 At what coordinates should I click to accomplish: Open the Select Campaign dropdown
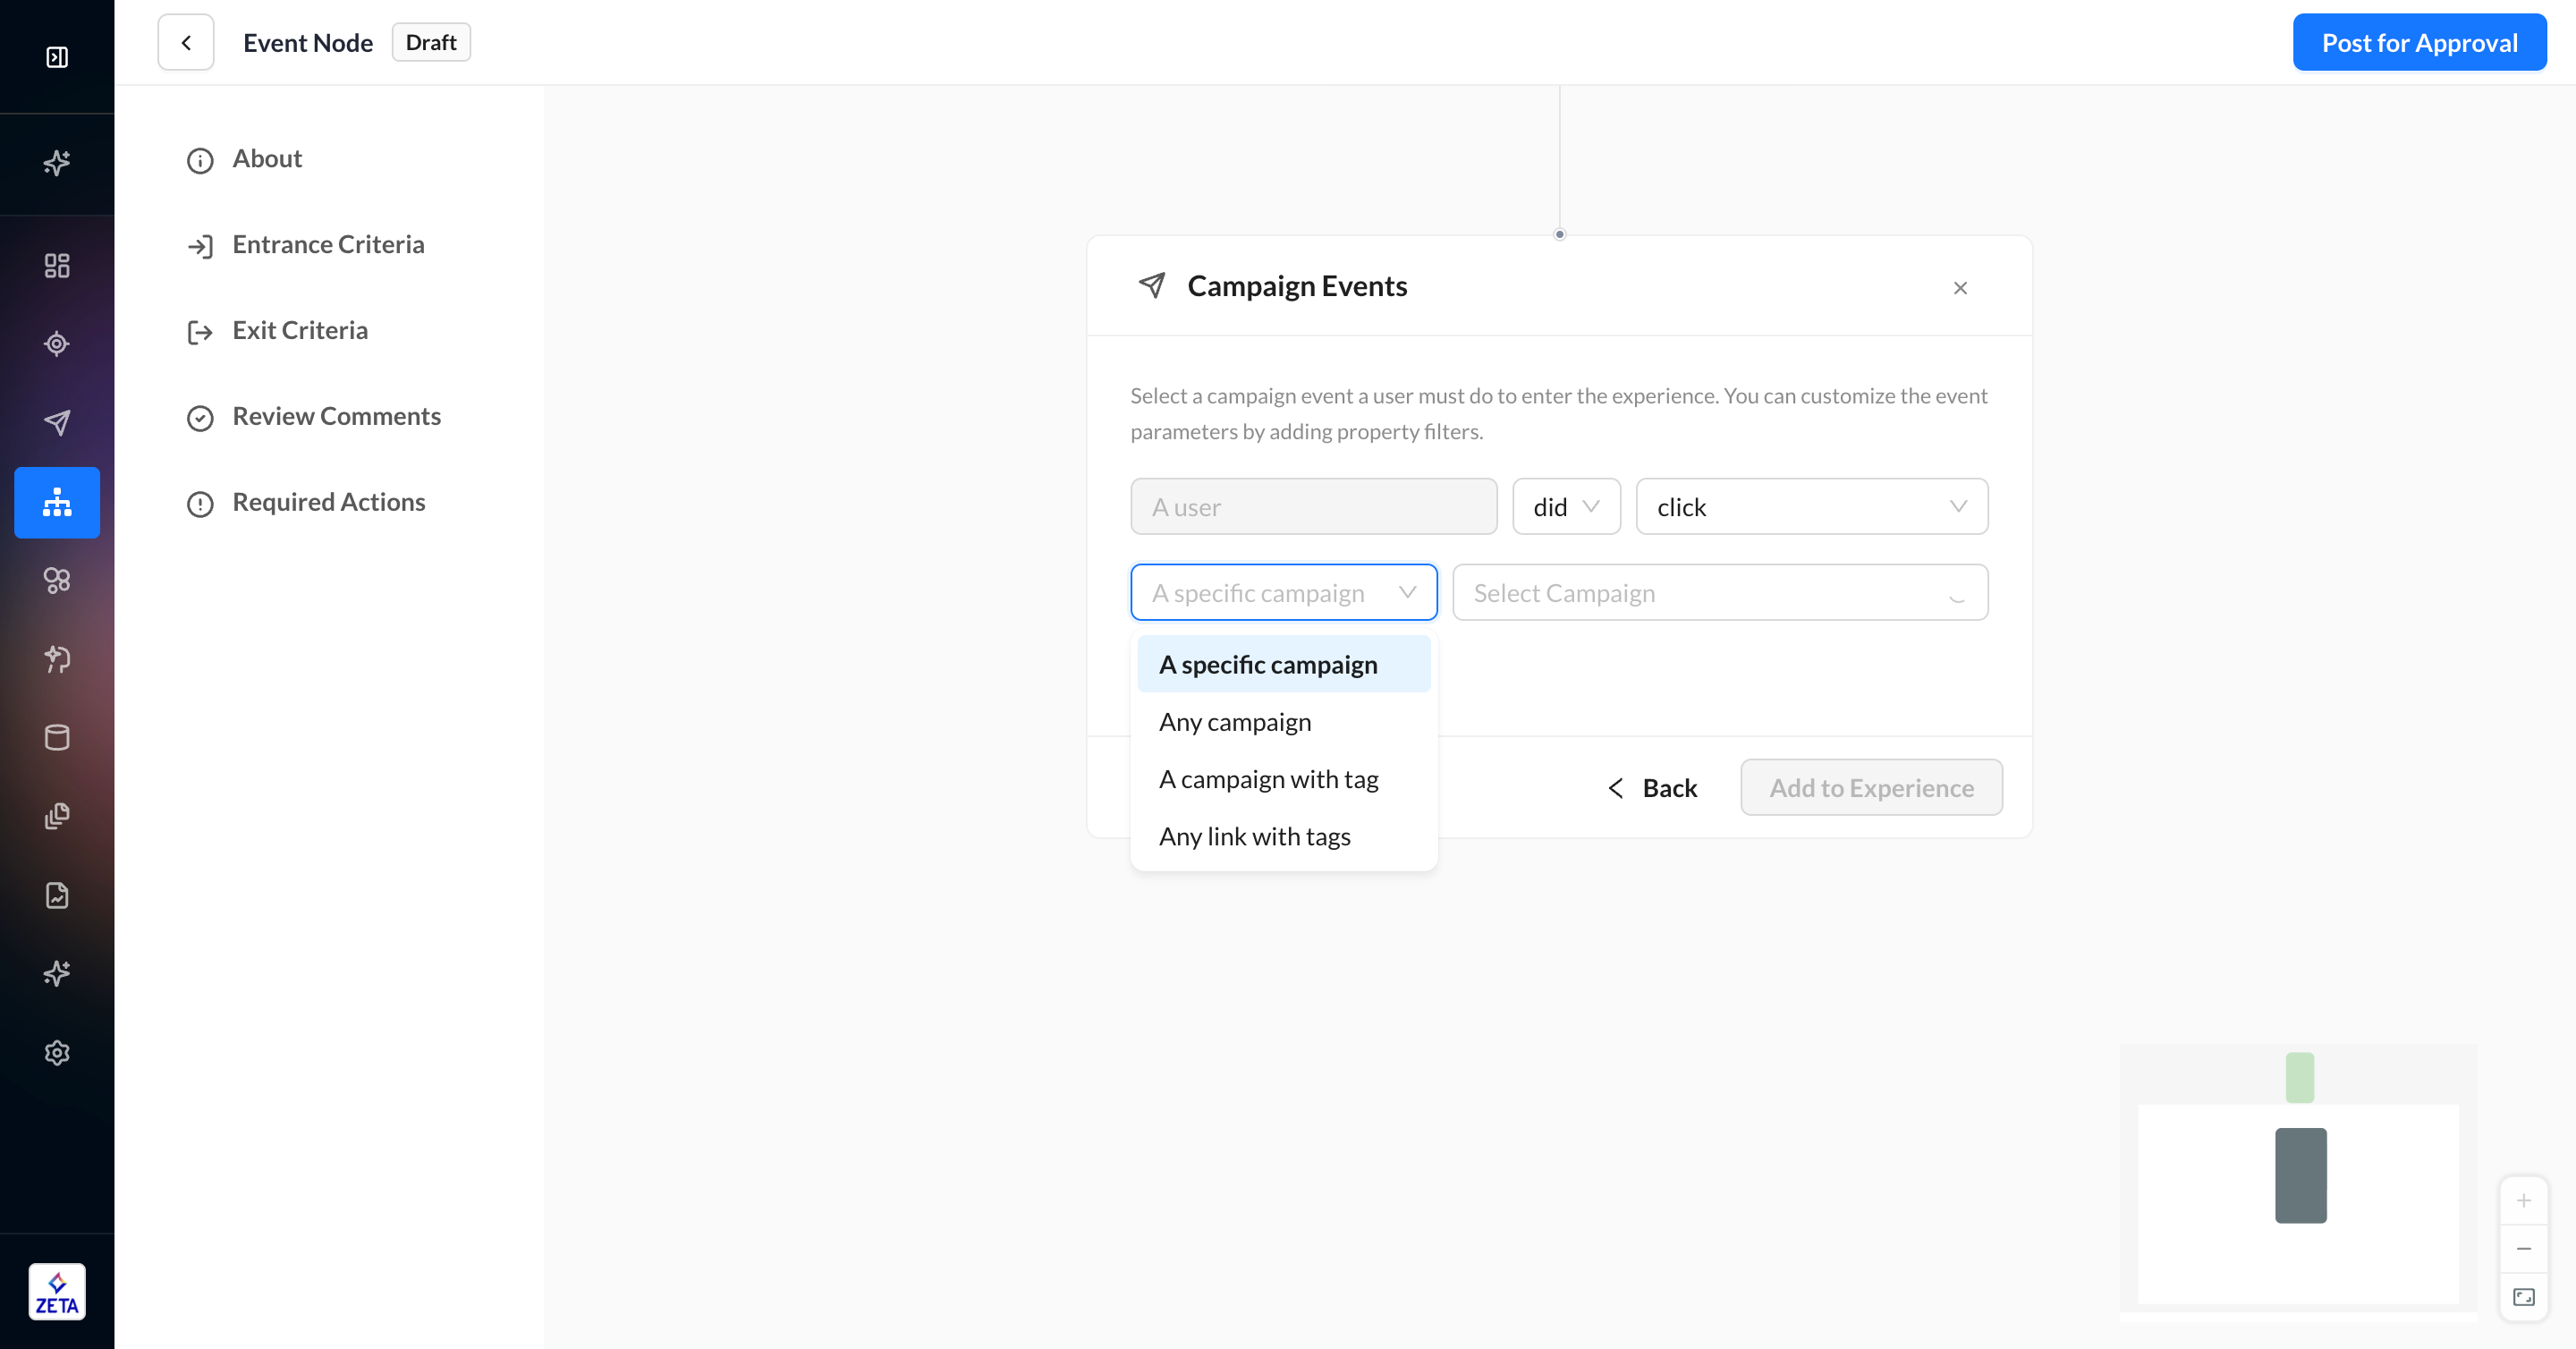[1719, 593]
